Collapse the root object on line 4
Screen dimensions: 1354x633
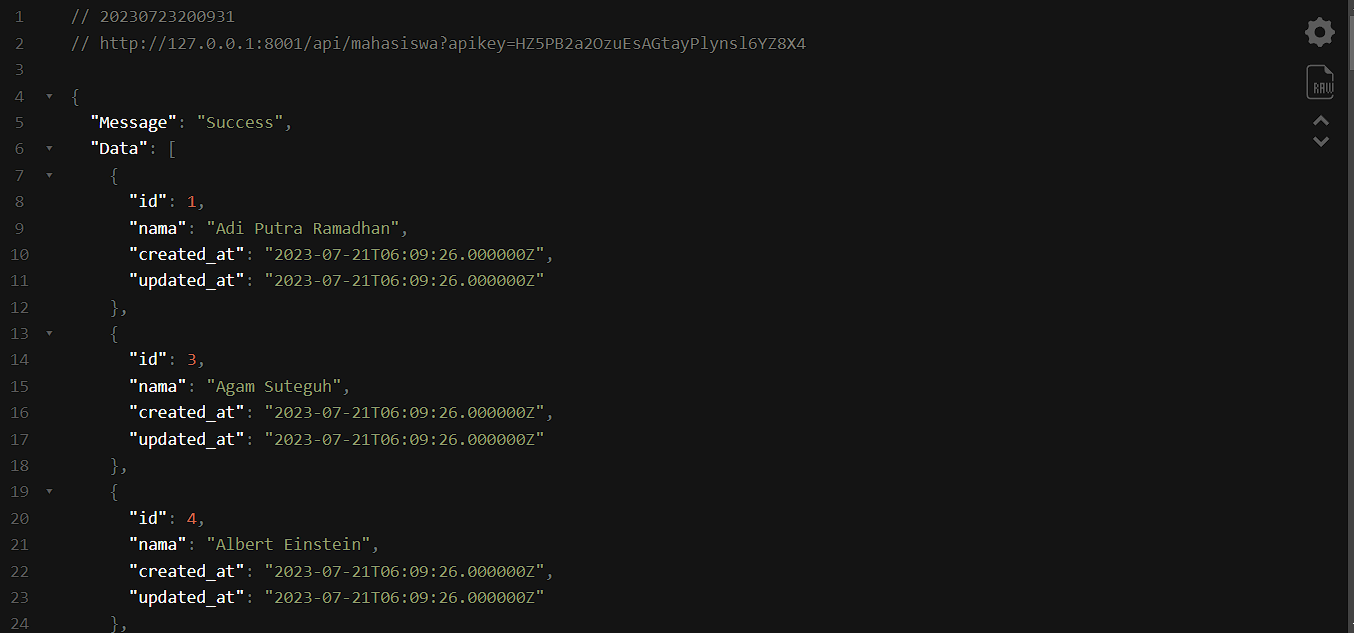point(49,97)
